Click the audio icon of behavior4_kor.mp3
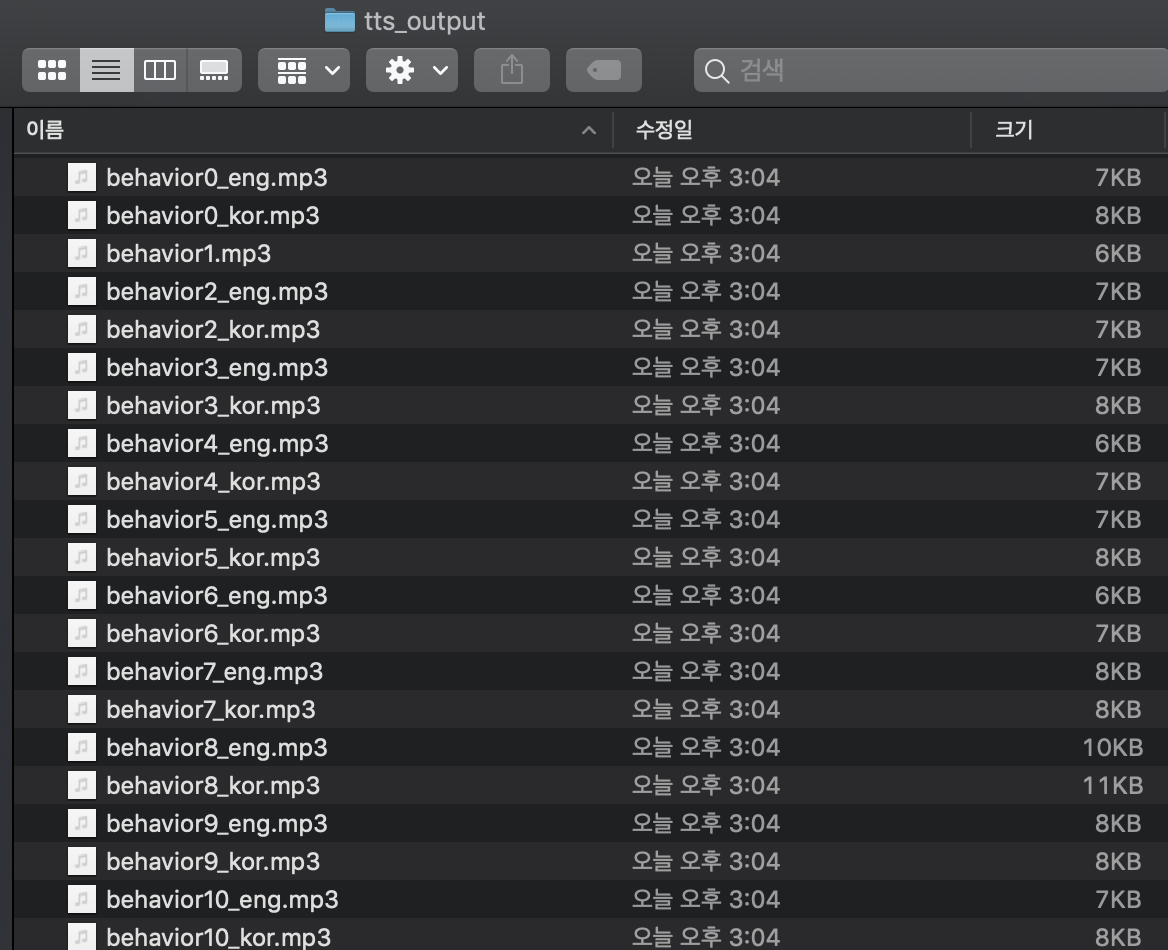1168x950 pixels. click(82, 481)
